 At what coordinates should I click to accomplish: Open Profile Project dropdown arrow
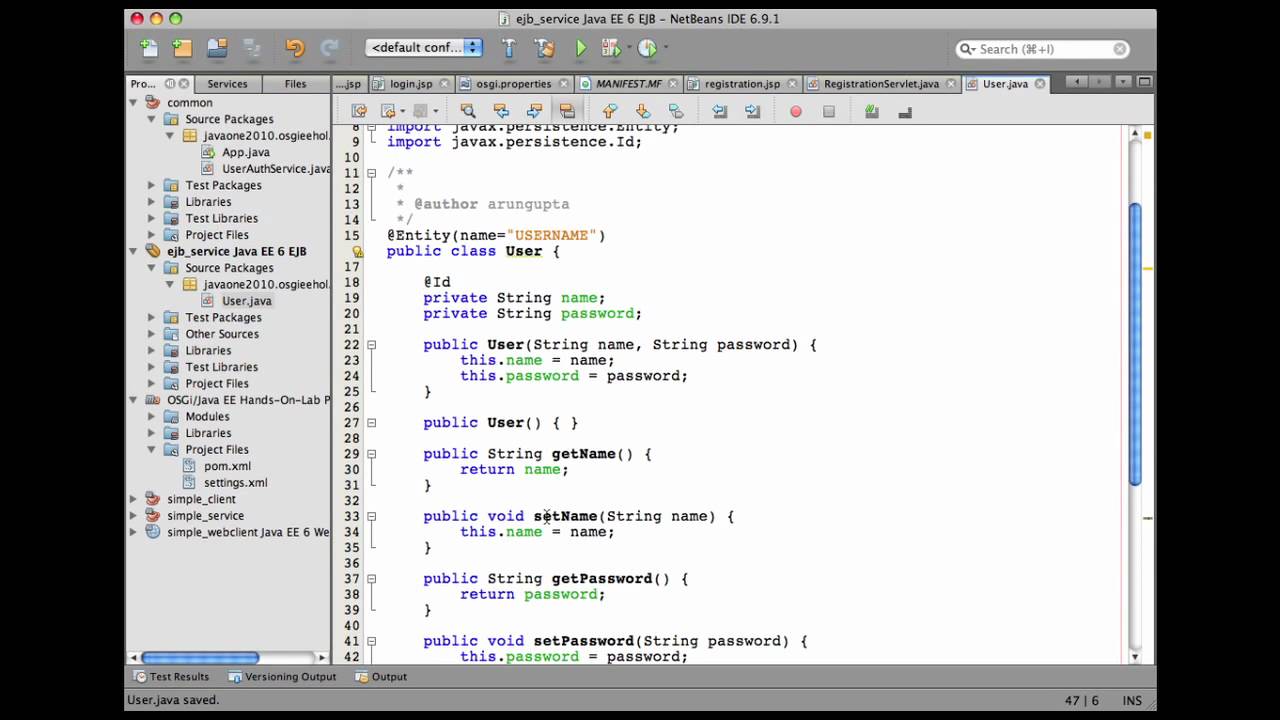coord(664,48)
